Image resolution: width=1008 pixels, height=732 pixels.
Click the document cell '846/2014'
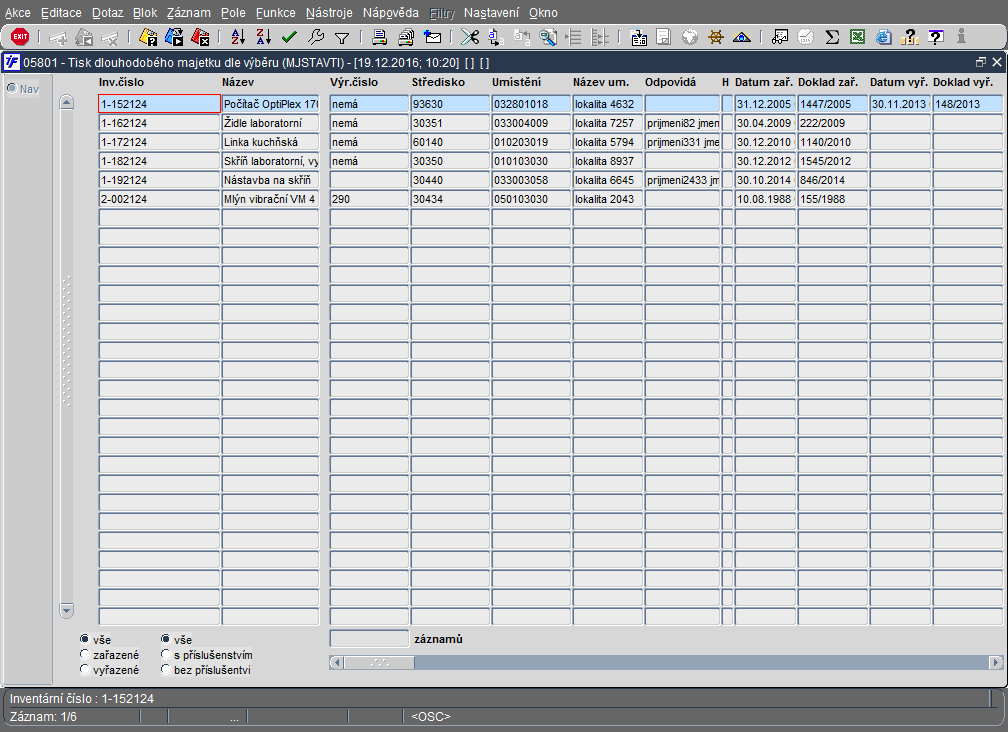pyautogui.click(x=832, y=180)
